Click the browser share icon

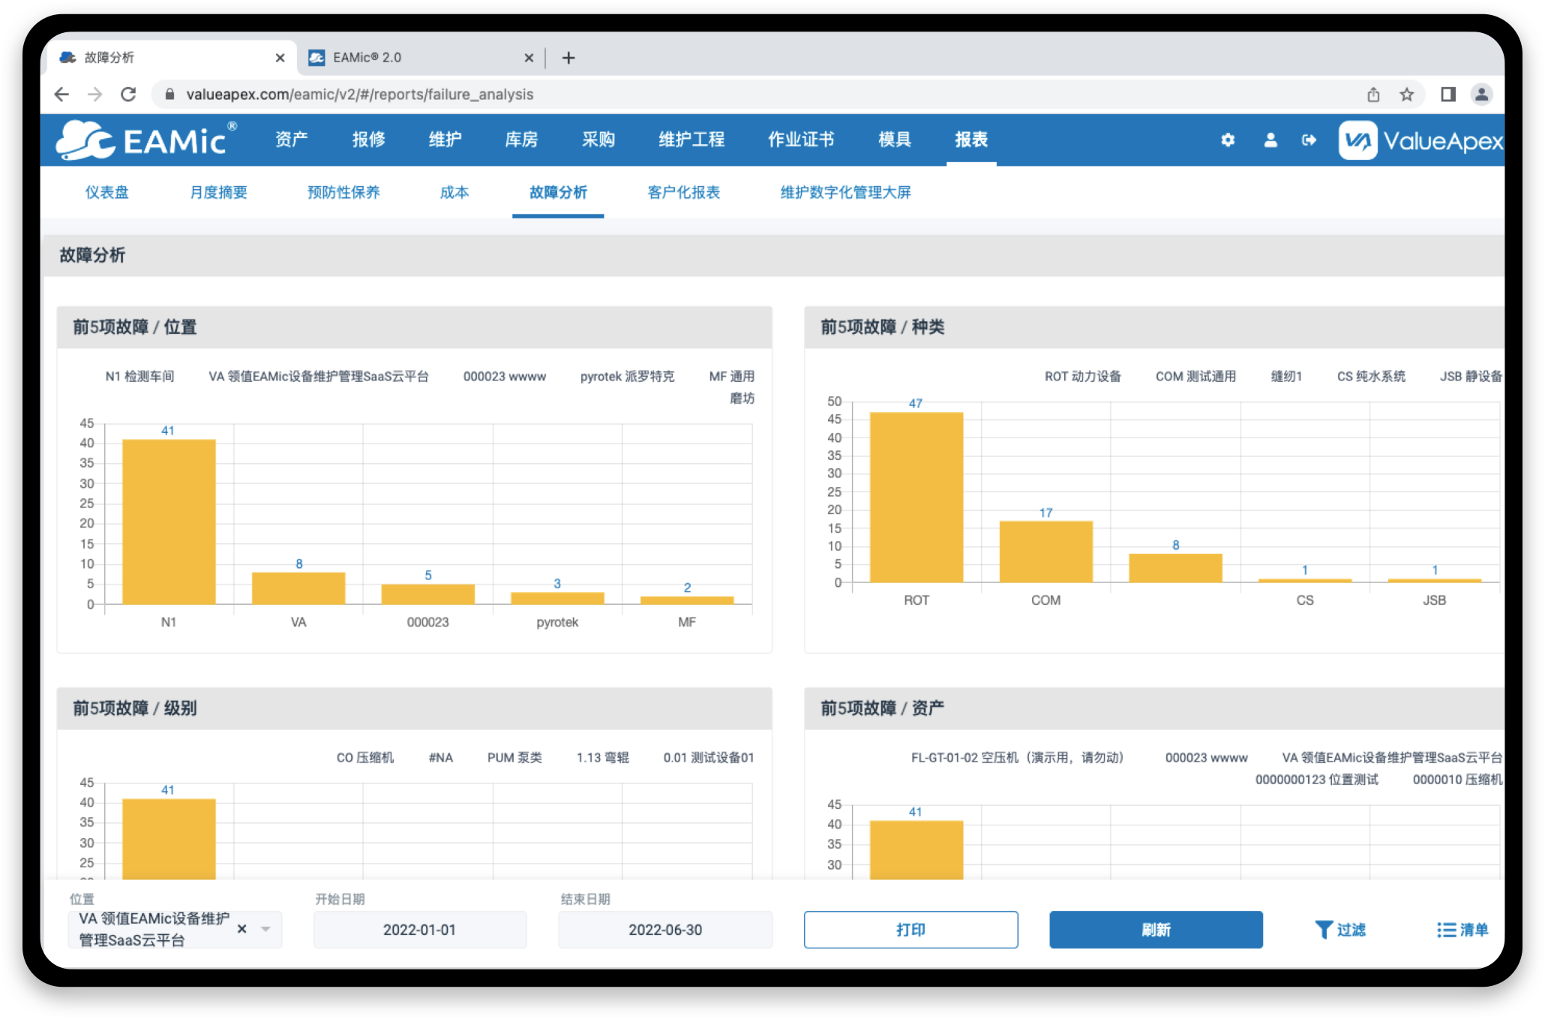[x=1373, y=94]
